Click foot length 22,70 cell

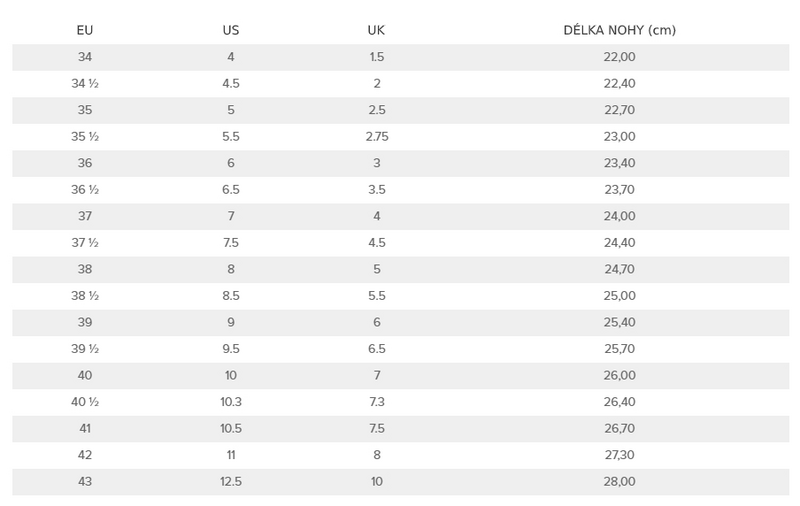click(x=619, y=110)
